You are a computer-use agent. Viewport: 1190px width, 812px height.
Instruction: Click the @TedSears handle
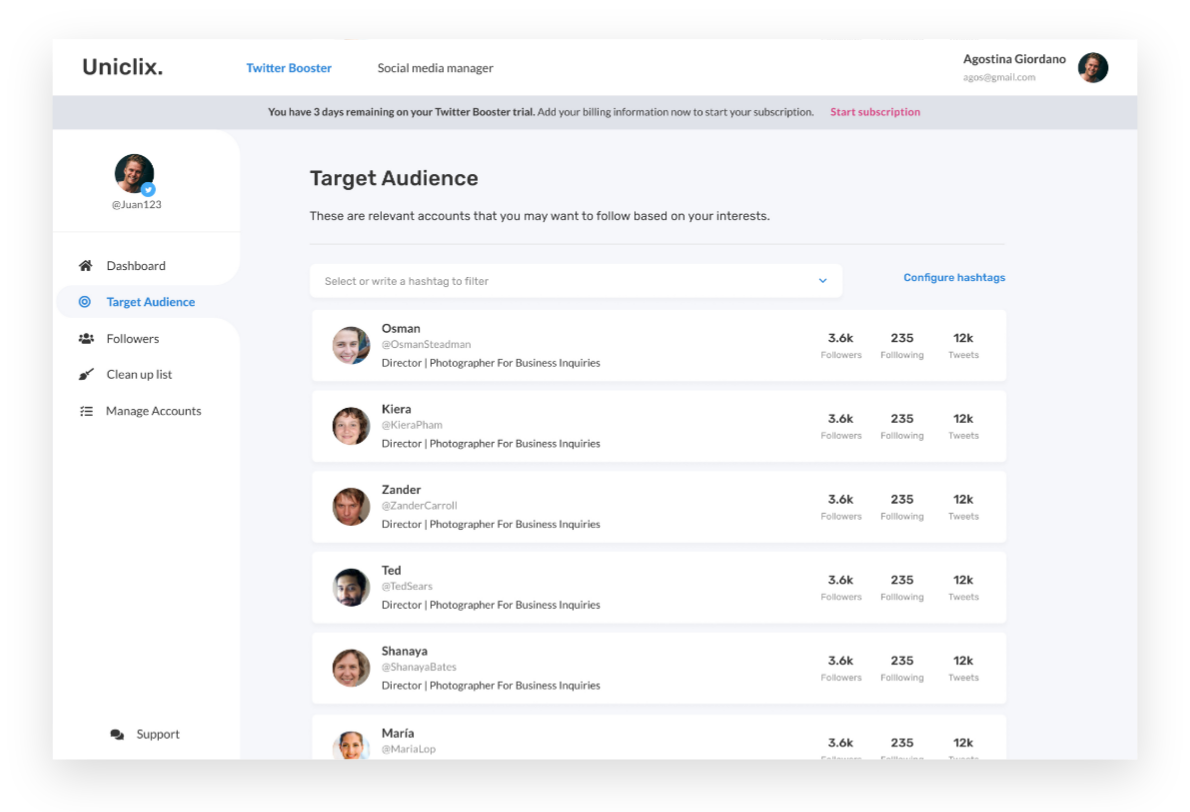[407, 587]
